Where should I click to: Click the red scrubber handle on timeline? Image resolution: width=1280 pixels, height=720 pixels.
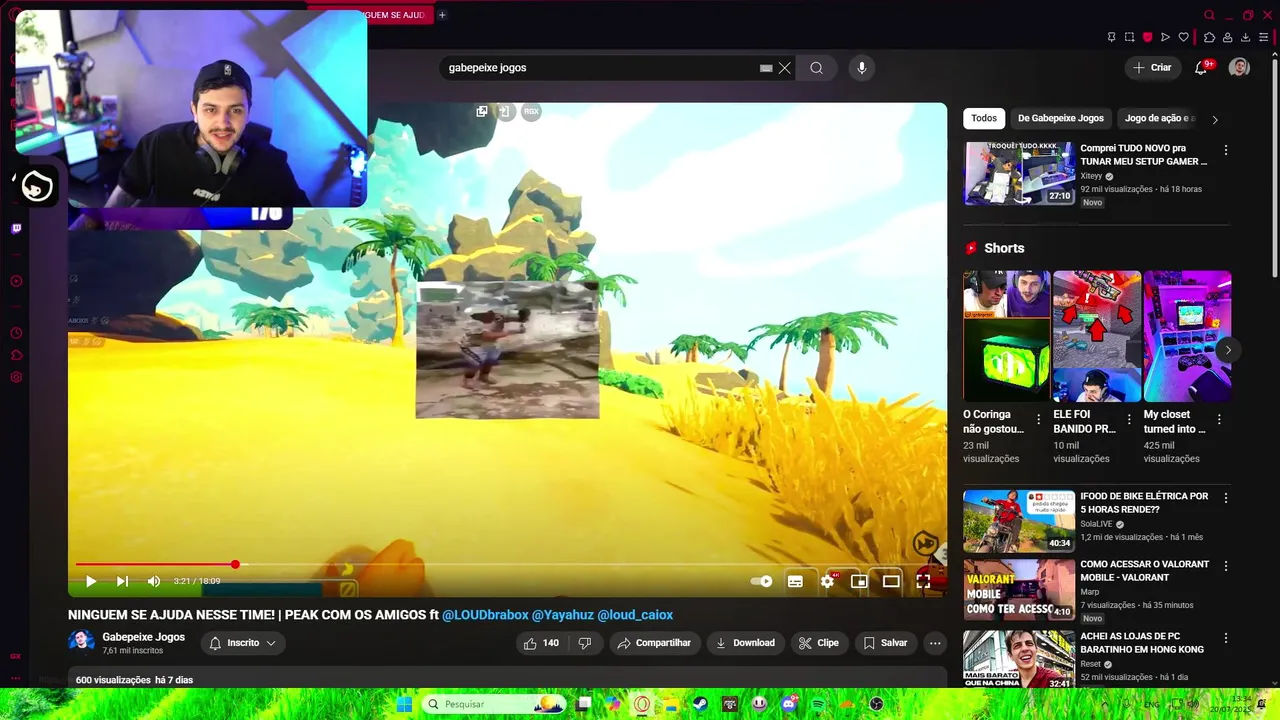235,565
